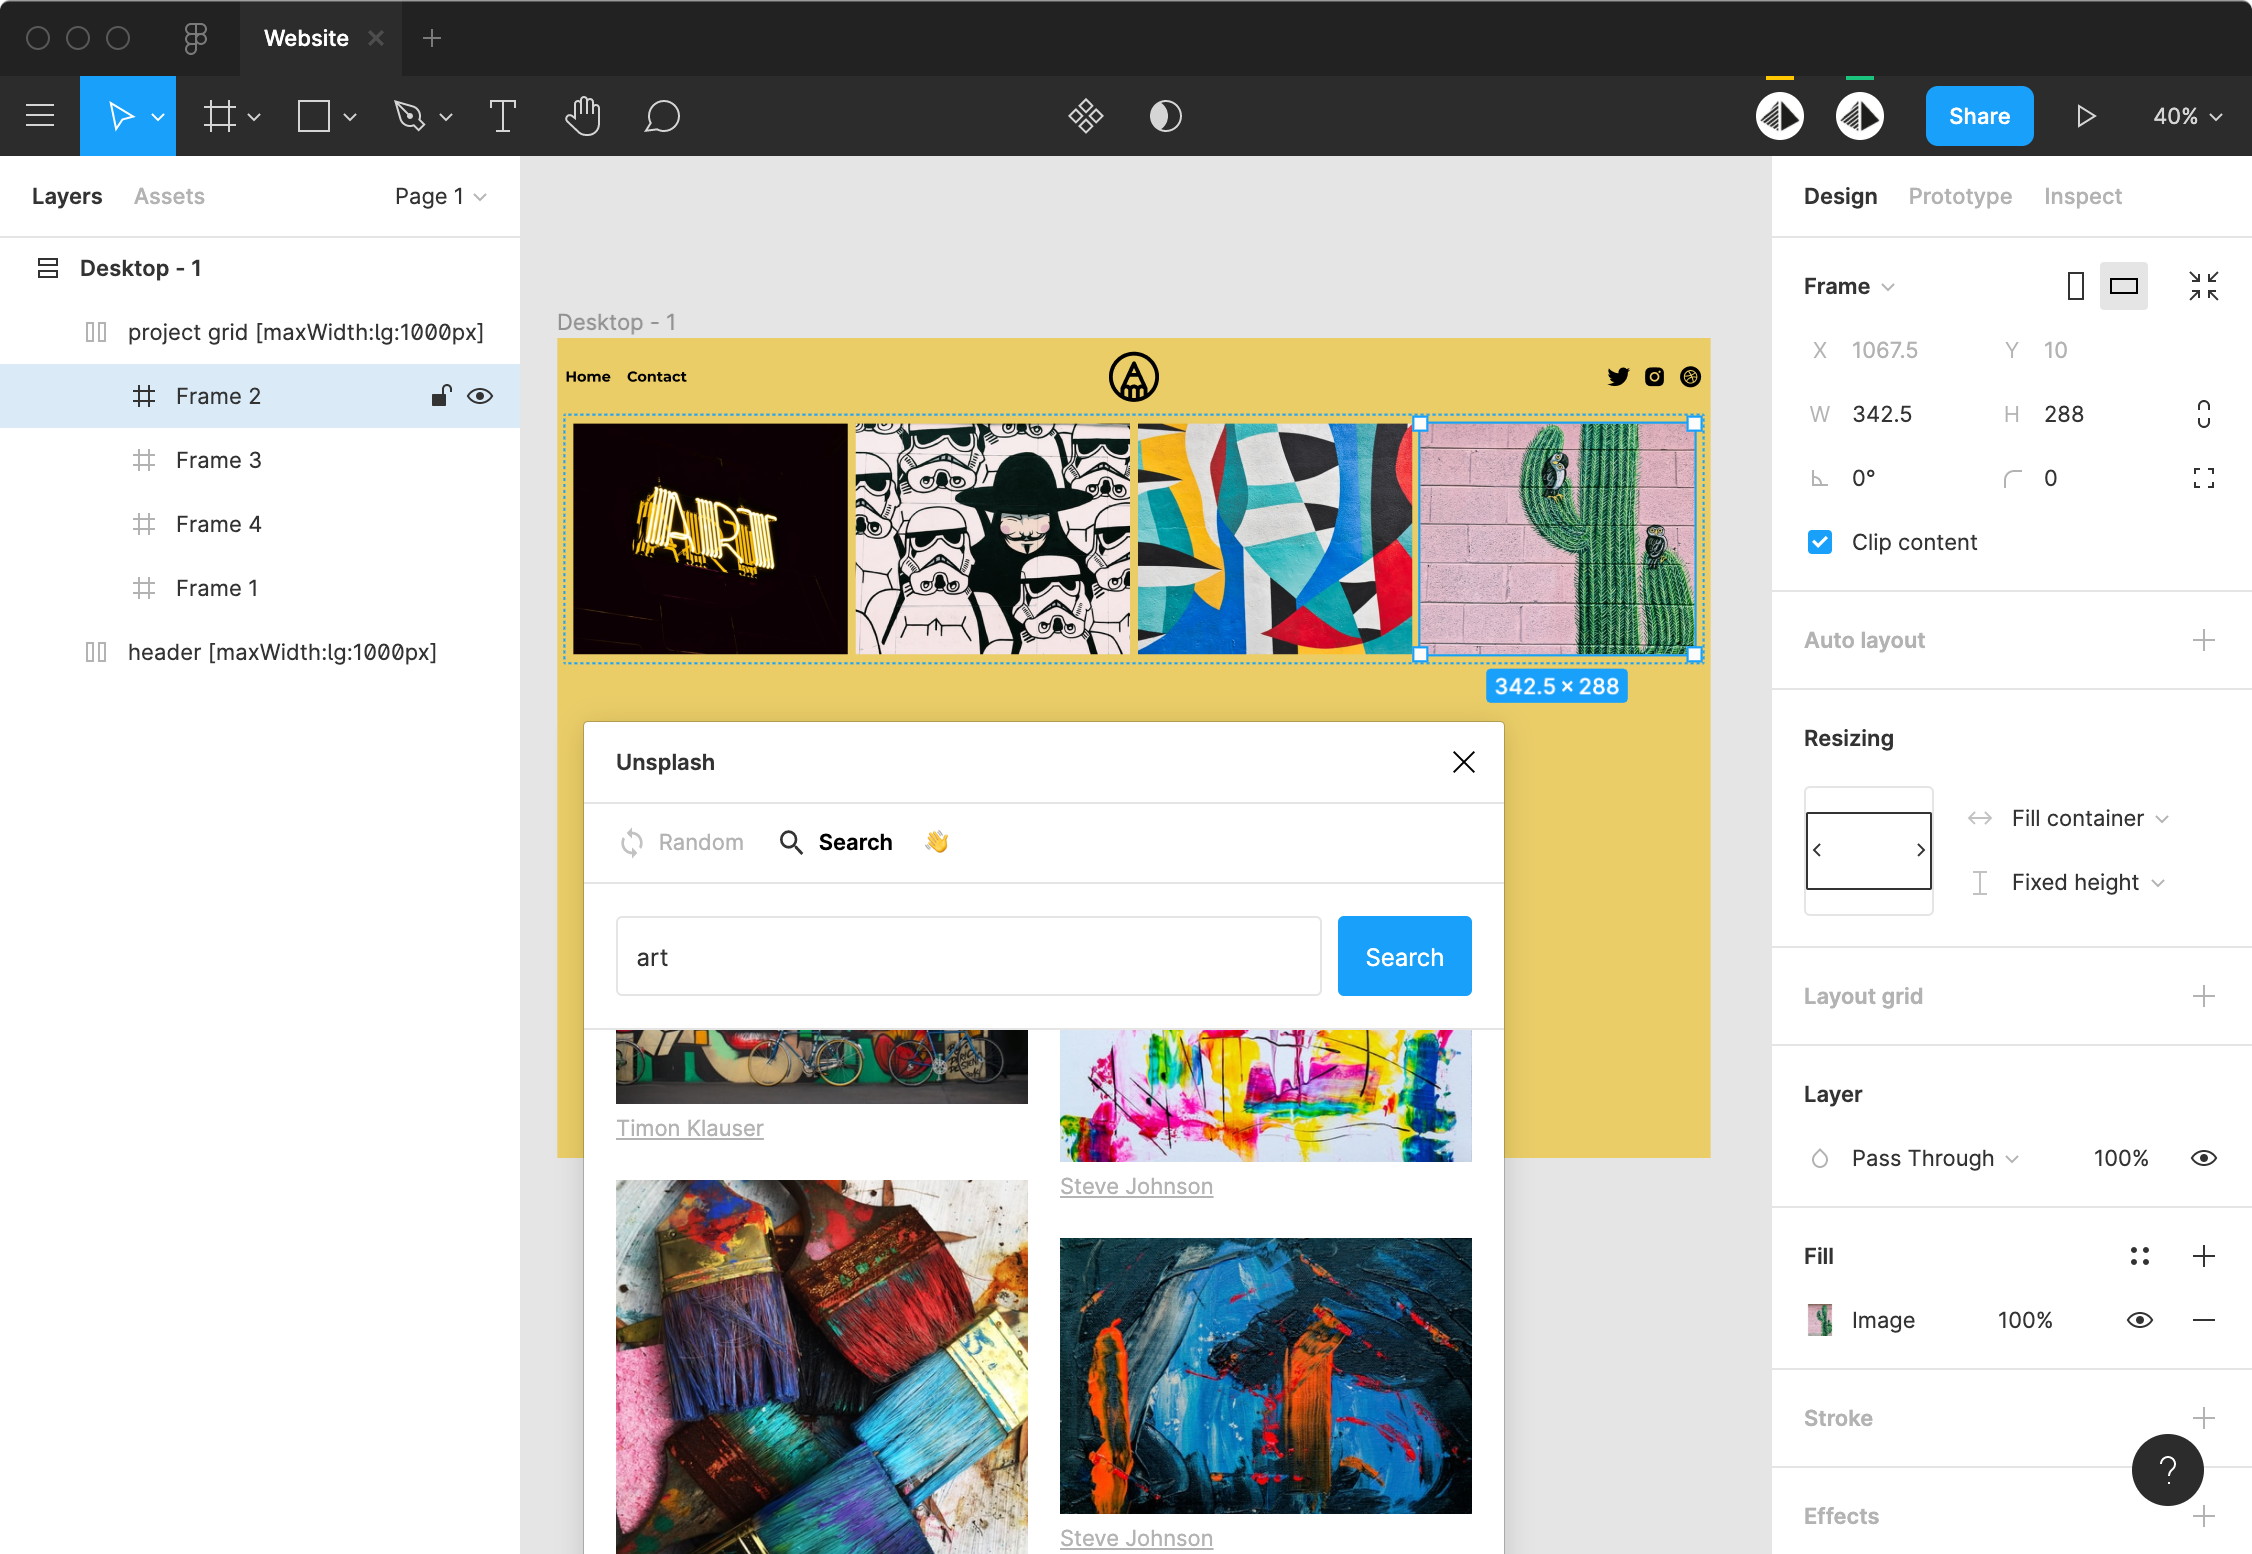Toggle Image fill visibility eye
2252x1554 pixels.
point(2140,1320)
